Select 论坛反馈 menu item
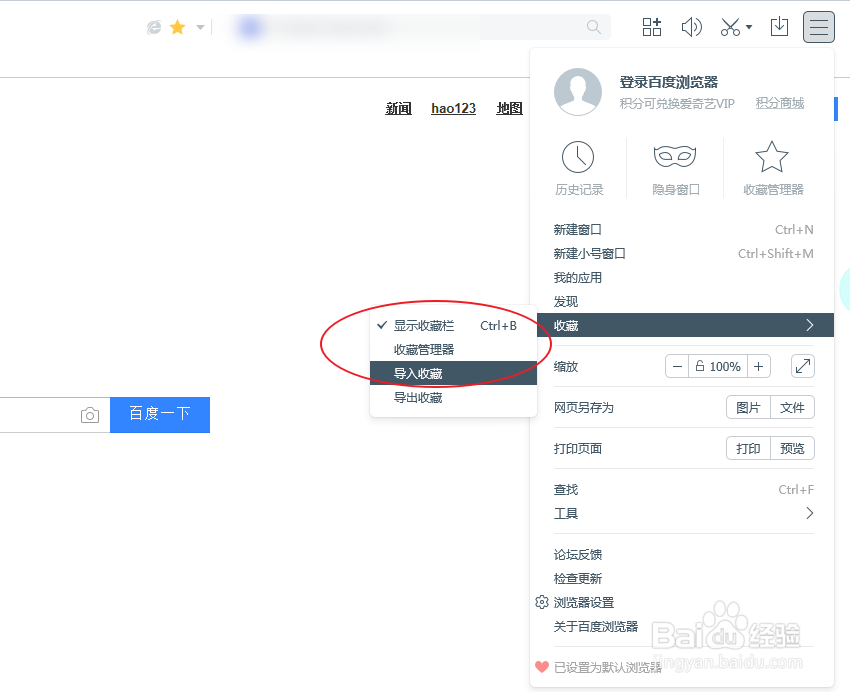 tap(684, 555)
